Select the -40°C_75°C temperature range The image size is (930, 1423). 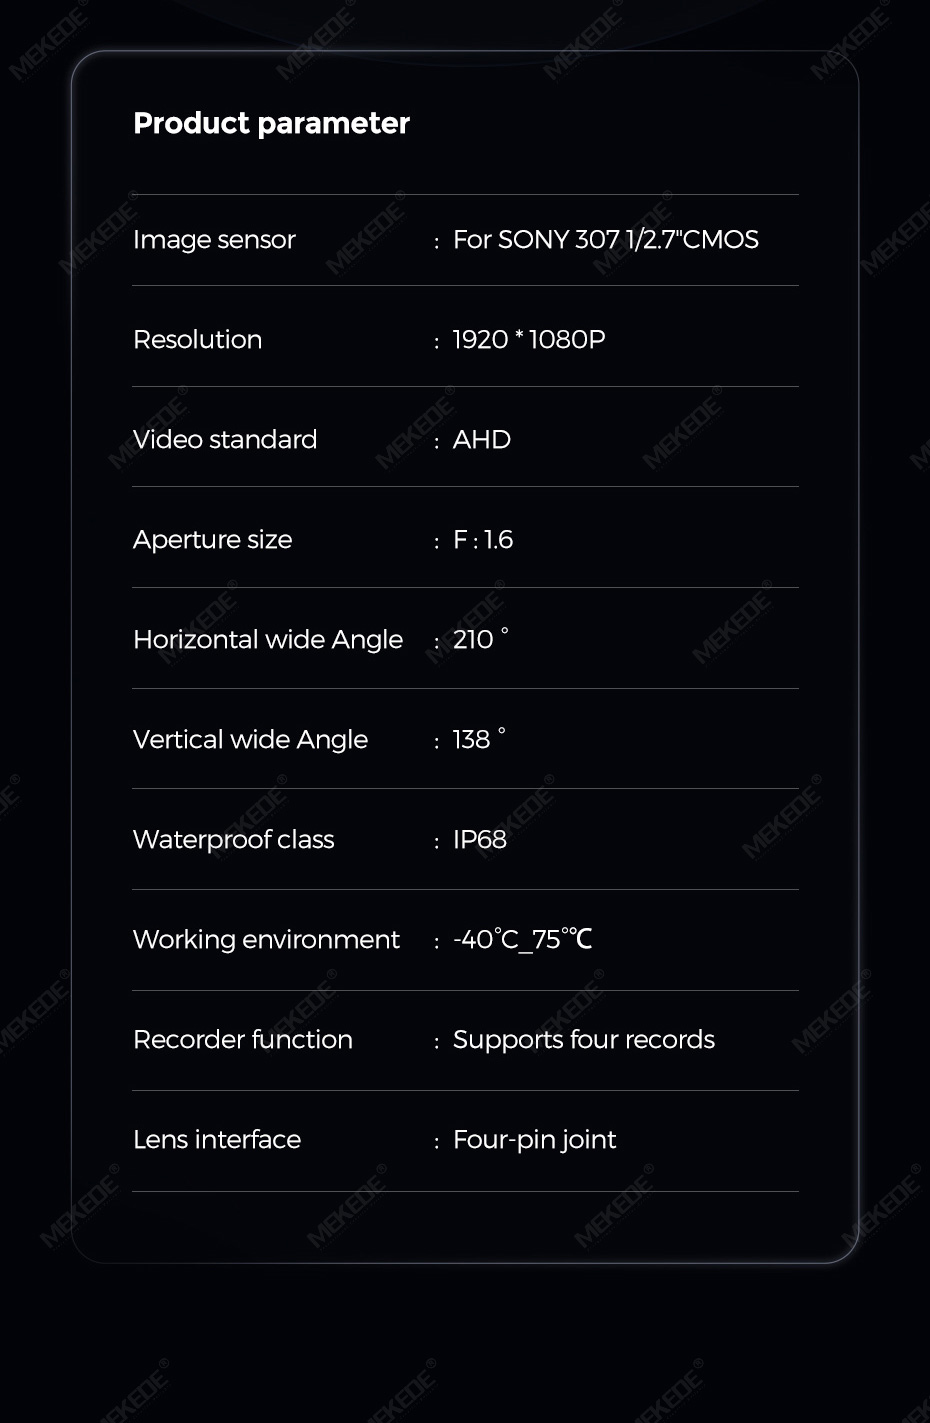click(x=522, y=940)
